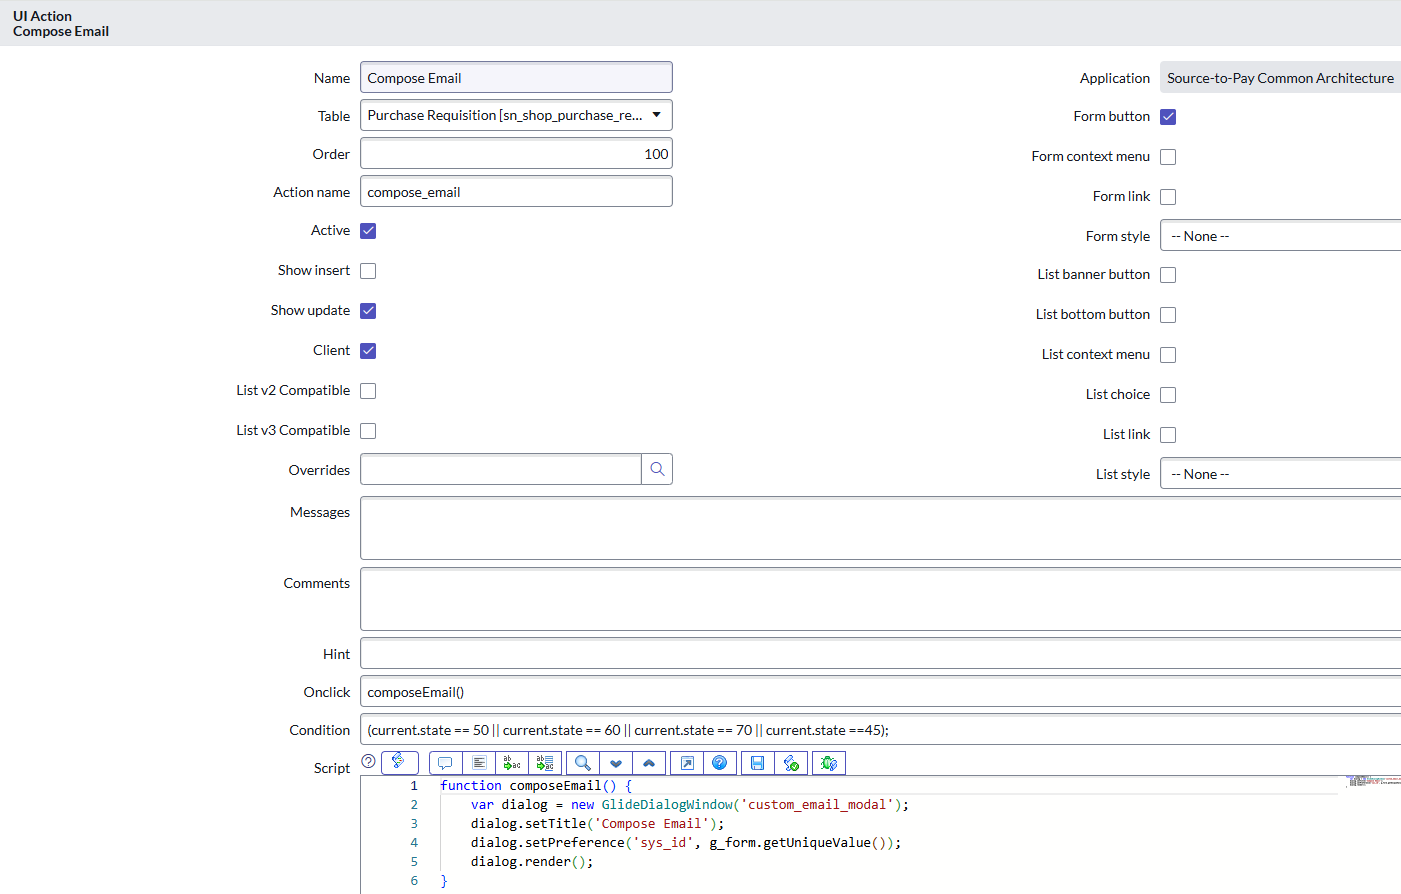Click the find previous up-chevron icon
Viewport: 1401px width, 894px height.
(x=649, y=763)
